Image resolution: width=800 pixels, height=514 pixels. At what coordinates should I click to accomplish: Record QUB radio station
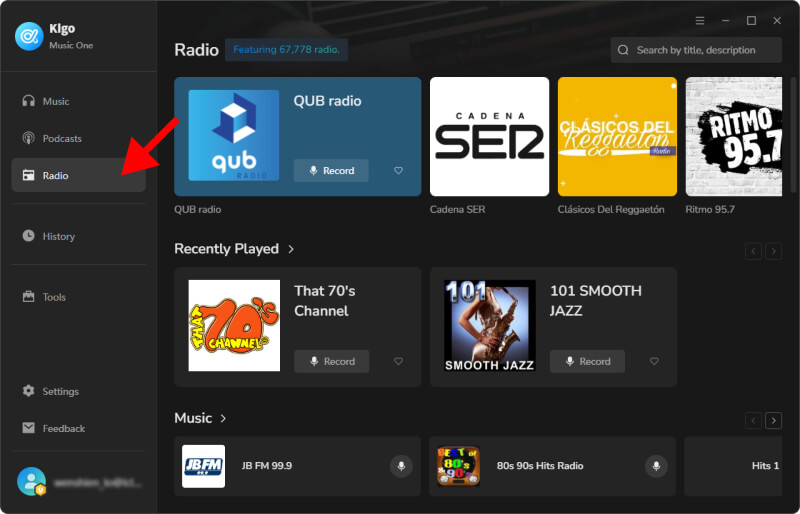click(331, 170)
